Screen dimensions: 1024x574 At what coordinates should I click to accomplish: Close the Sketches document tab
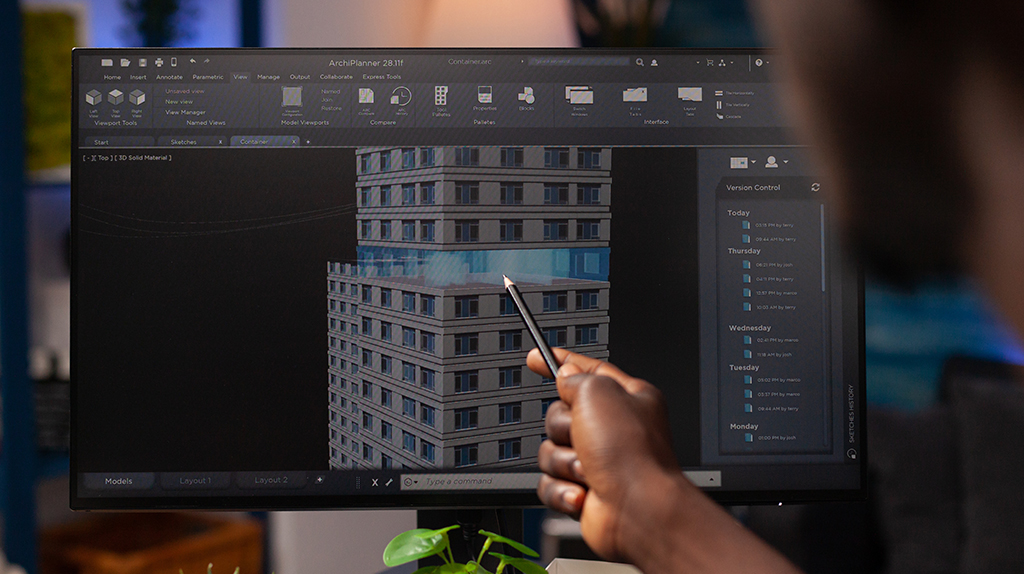tap(220, 142)
